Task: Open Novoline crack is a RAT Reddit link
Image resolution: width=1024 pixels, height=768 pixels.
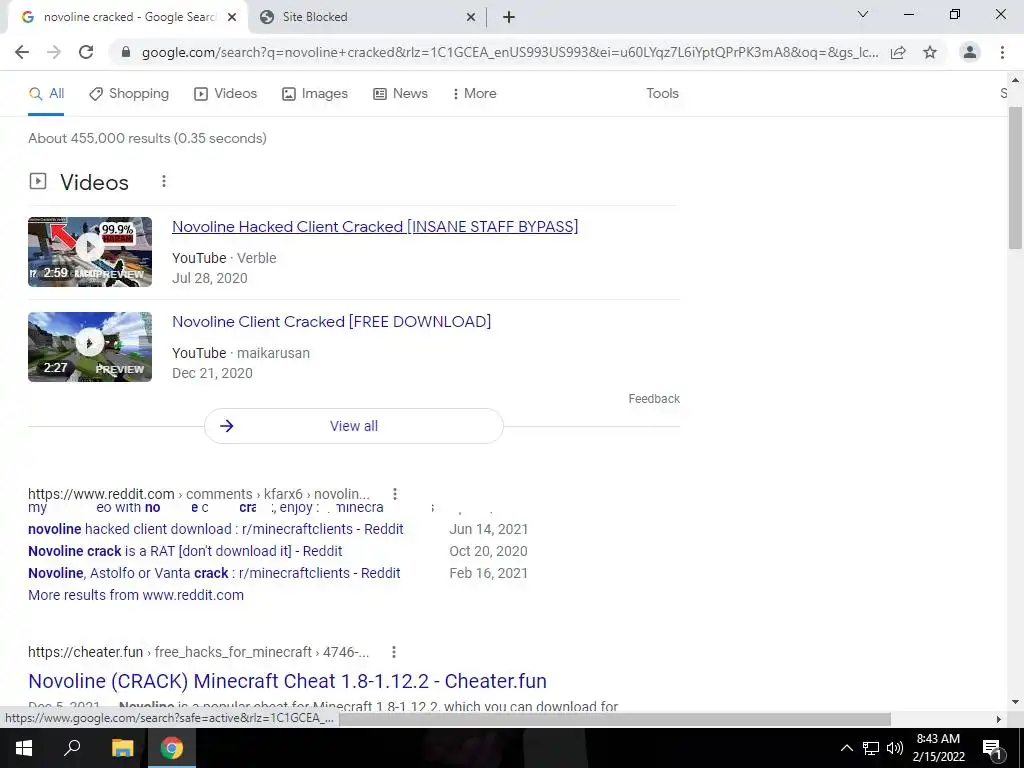Action: coord(185,551)
